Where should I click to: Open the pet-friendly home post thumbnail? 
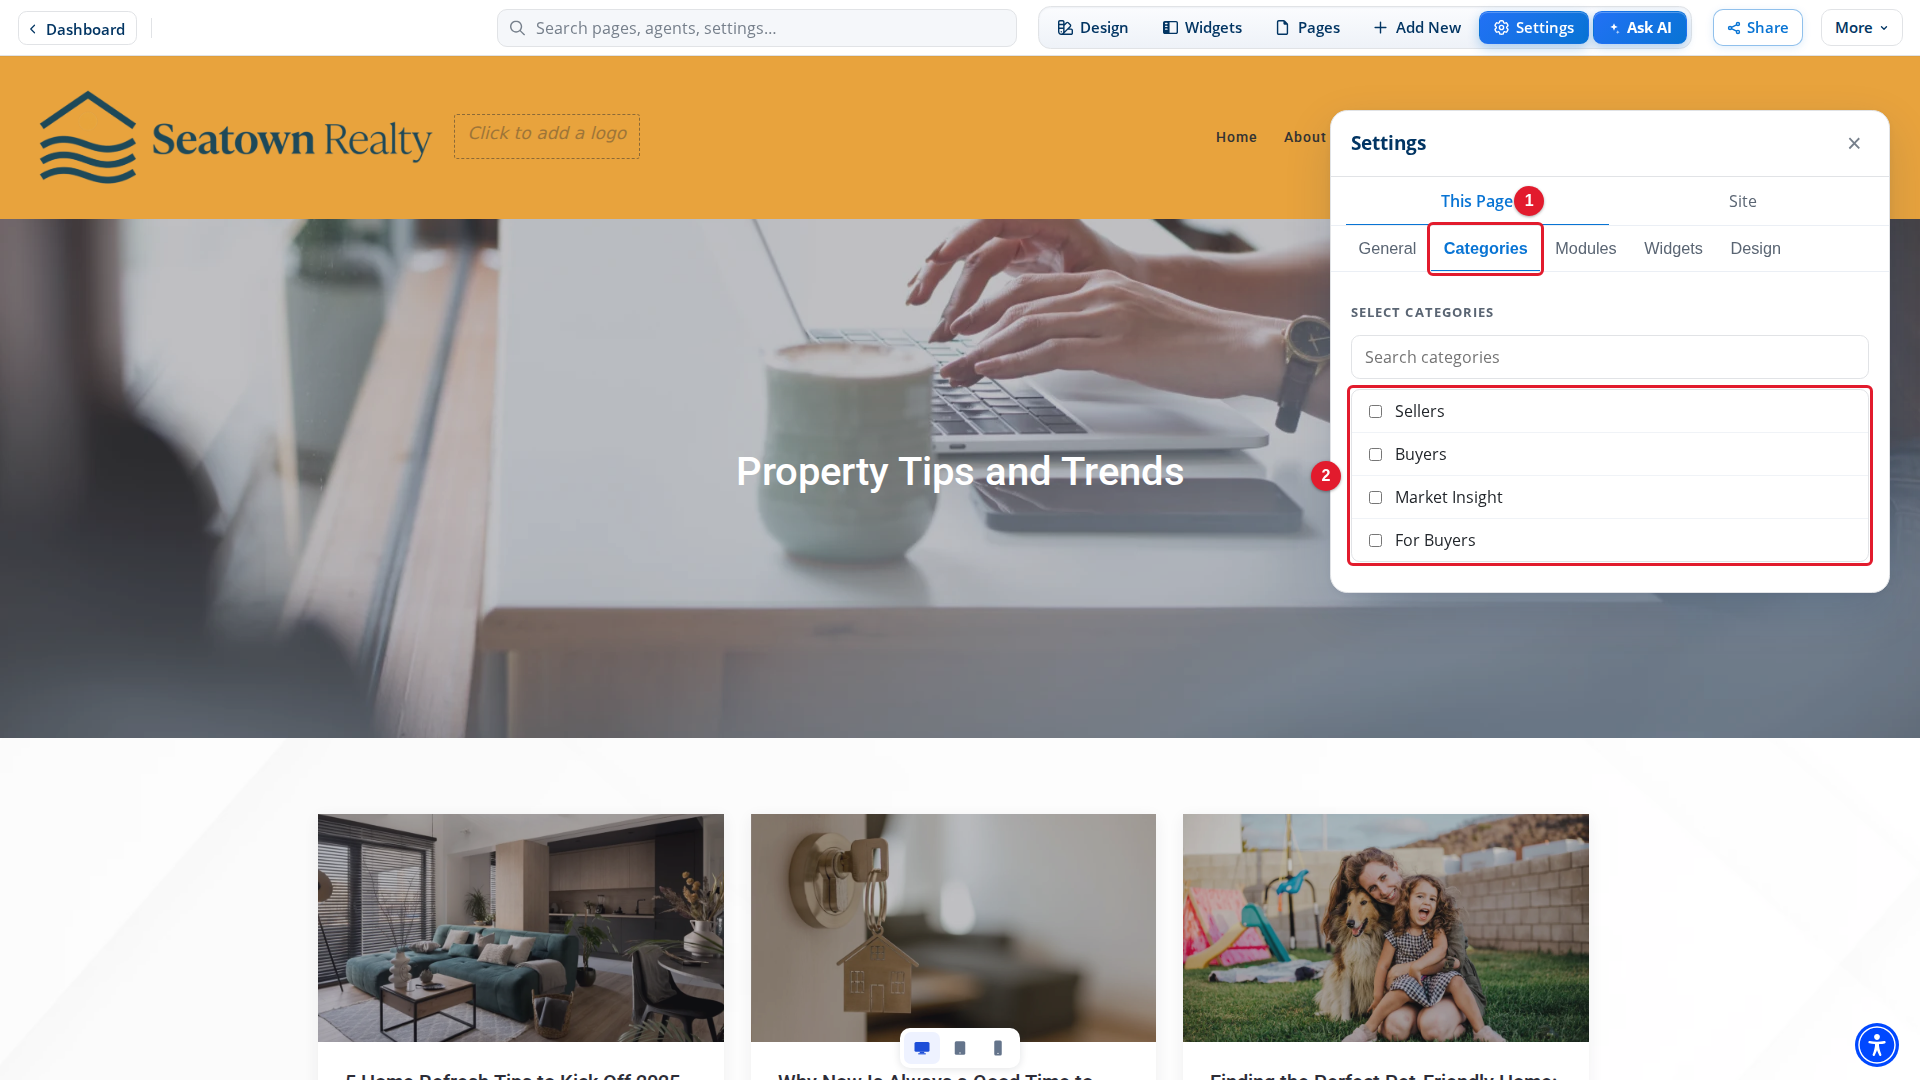click(1386, 928)
